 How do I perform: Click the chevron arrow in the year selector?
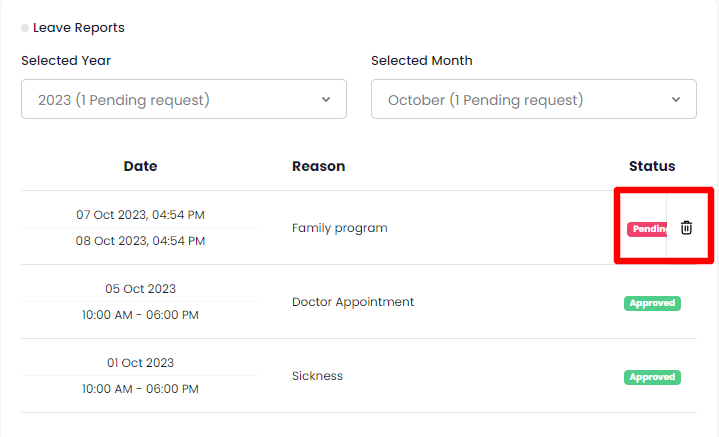(x=326, y=100)
